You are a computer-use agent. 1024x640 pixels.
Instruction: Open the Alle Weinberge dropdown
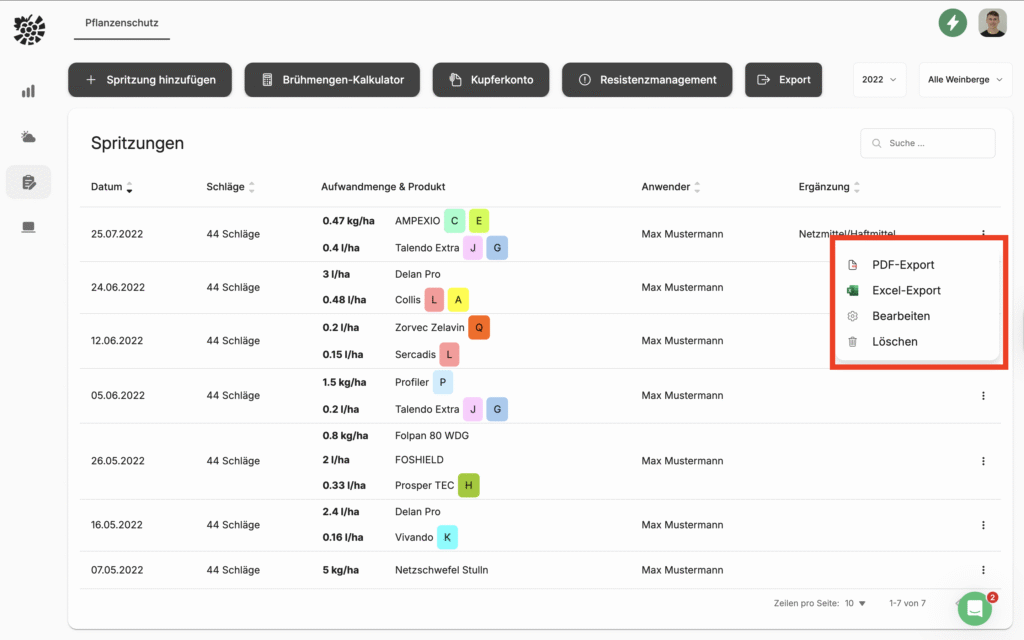click(x=964, y=80)
